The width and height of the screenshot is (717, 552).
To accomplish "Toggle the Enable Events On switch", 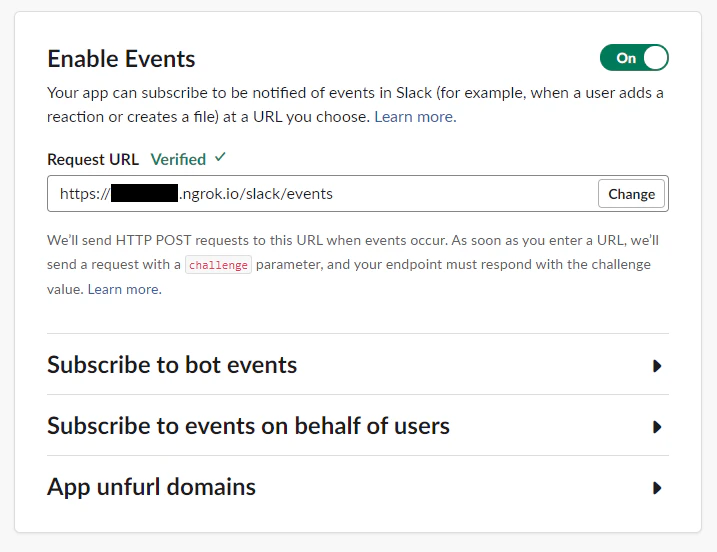I will click(634, 58).
